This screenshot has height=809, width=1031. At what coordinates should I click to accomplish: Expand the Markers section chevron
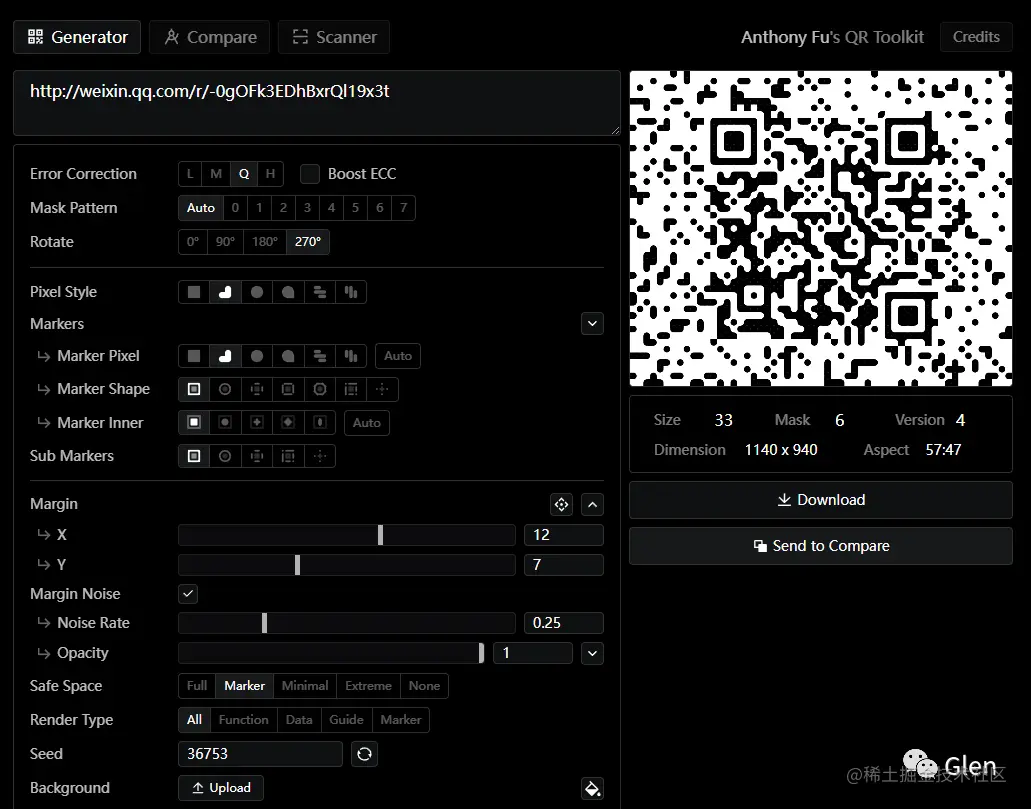pyautogui.click(x=592, y=324)
